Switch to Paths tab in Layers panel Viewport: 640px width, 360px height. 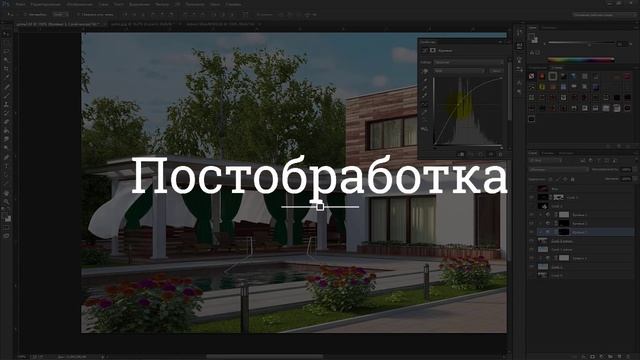(x=566, y=153)
